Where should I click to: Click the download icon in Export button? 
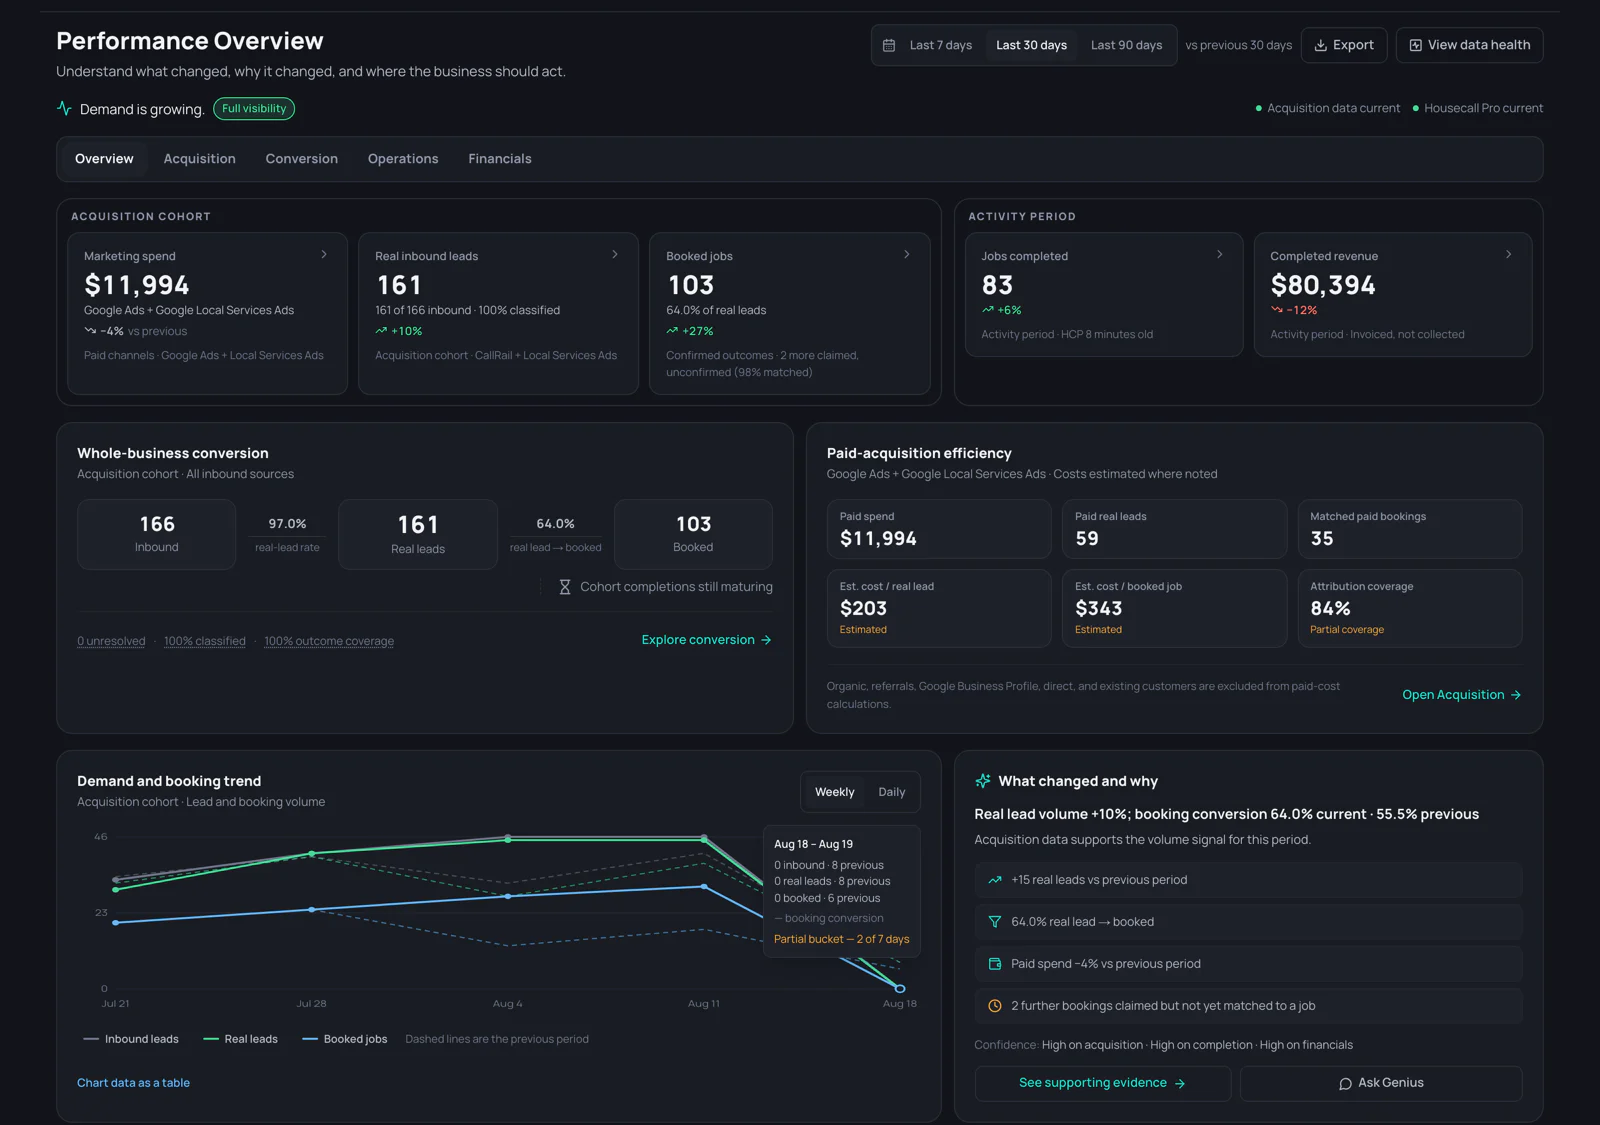[1320, 45]
